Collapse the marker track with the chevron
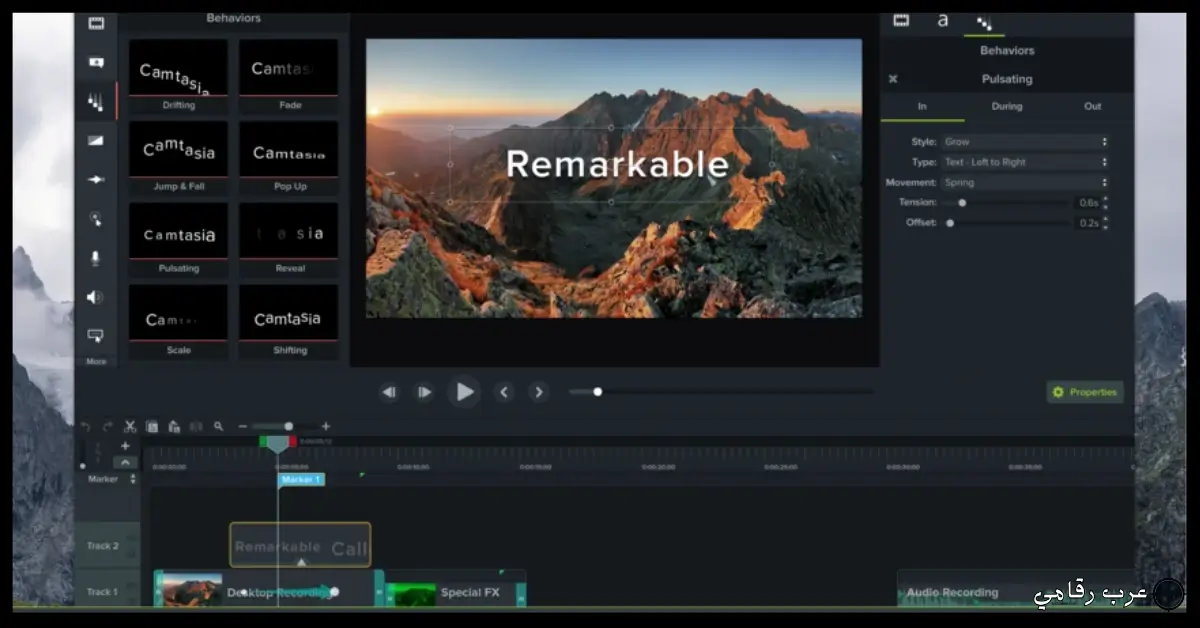 pos(125,463)
